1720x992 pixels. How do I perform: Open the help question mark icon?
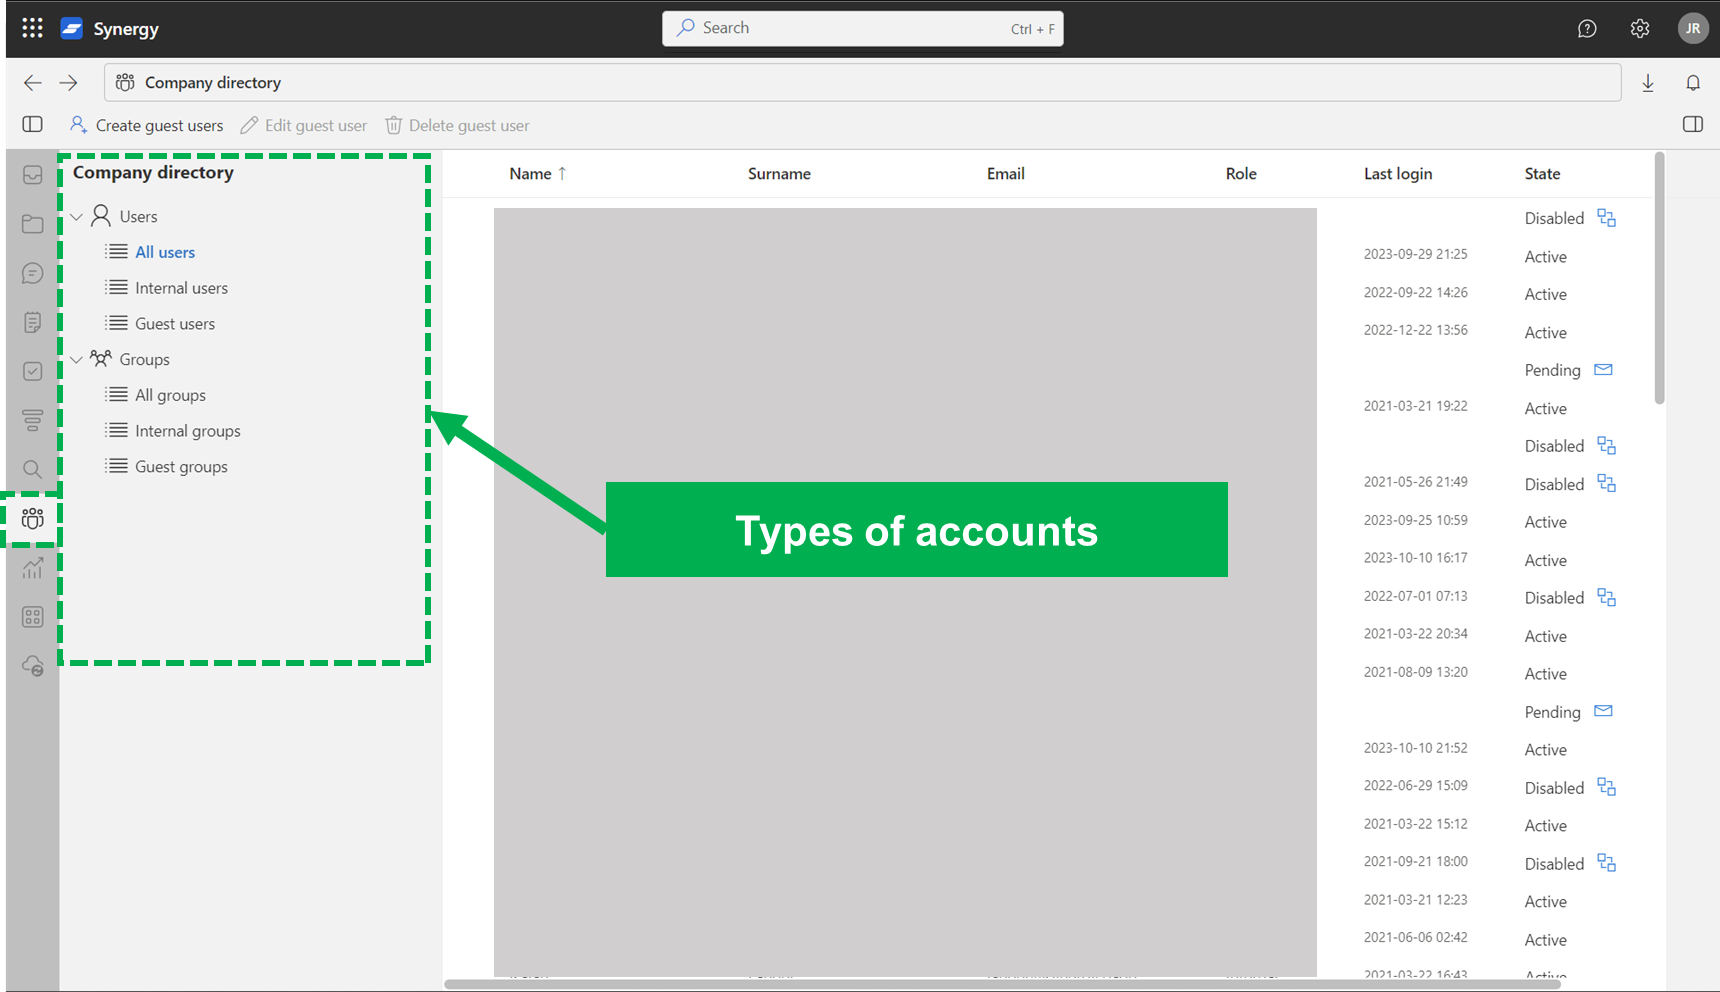[x=1587, y=29]
